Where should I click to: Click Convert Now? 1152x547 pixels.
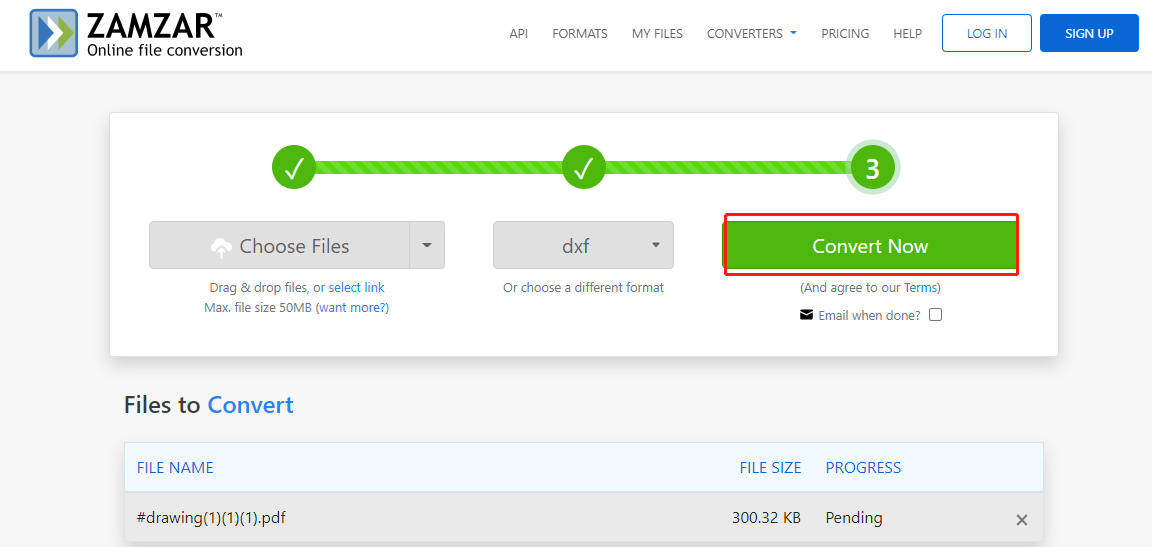(871, 245)
